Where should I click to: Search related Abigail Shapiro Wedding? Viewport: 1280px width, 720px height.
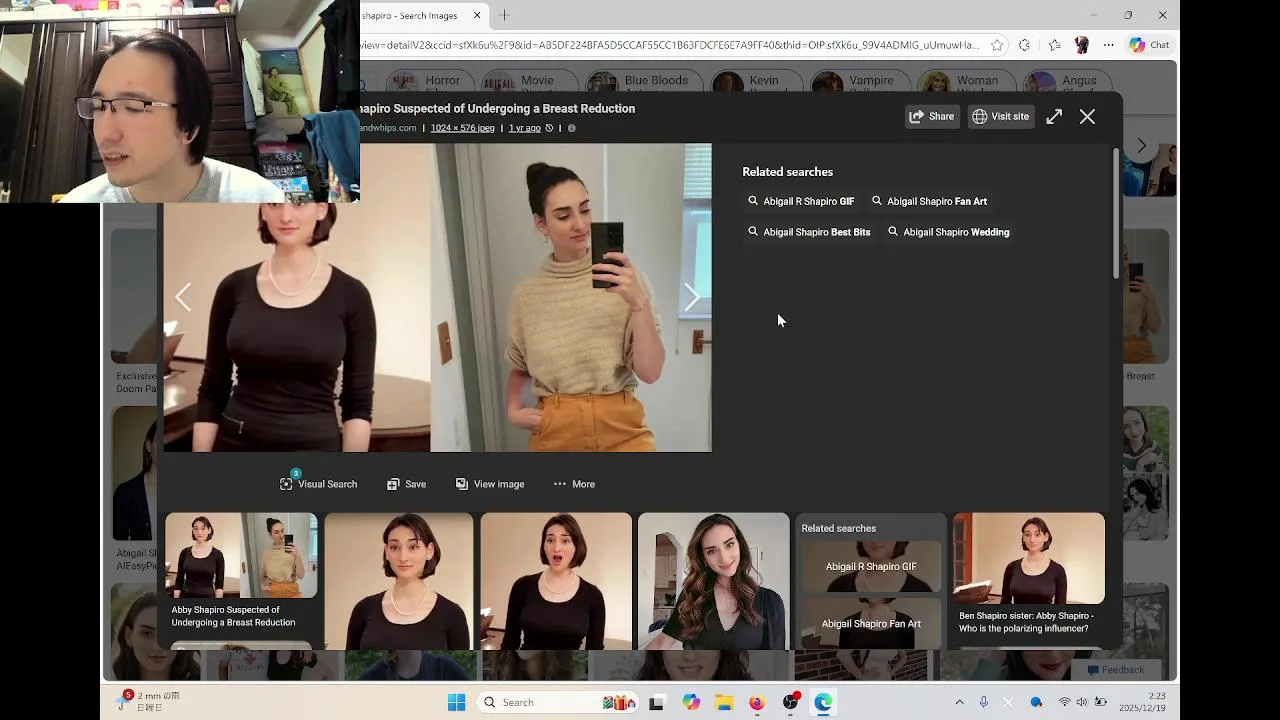[948, 232]
